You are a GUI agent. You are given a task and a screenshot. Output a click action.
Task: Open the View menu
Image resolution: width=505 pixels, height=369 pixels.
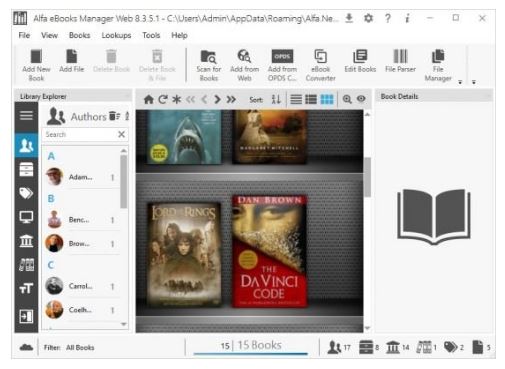click(49, 35)
